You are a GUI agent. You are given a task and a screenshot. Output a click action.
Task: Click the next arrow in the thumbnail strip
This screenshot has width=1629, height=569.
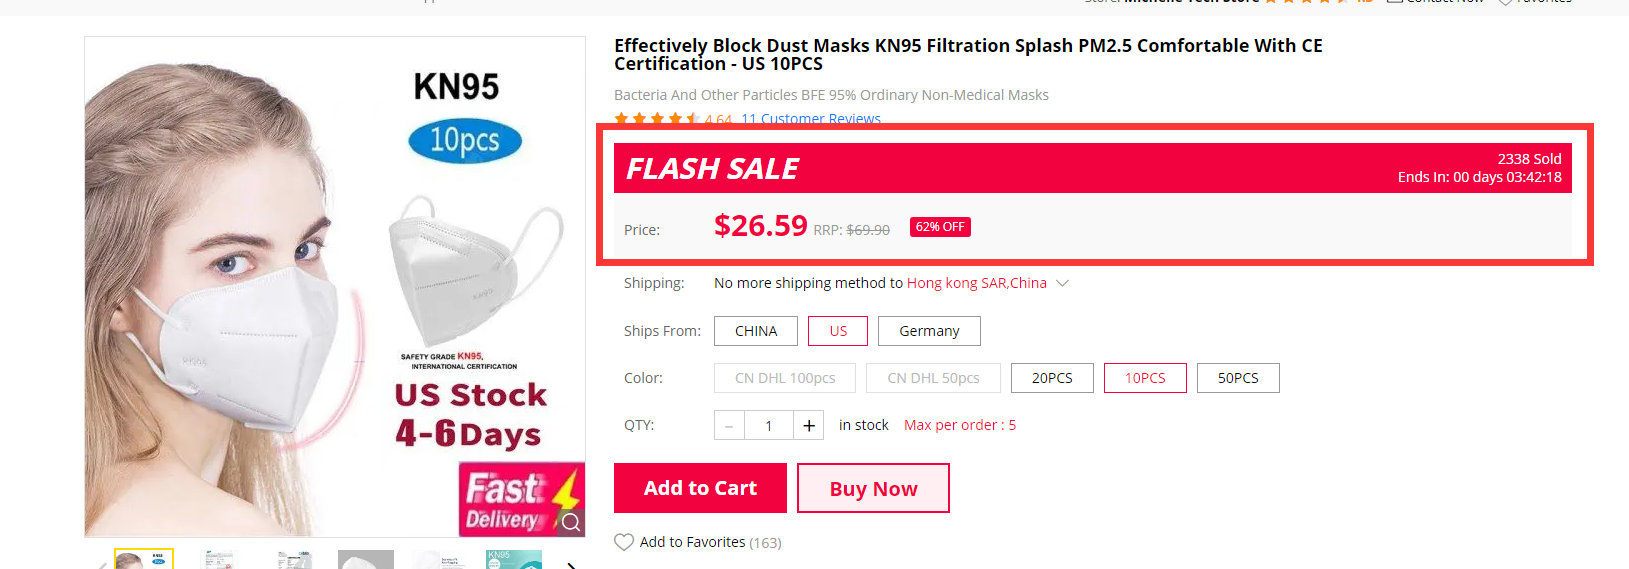571,565
